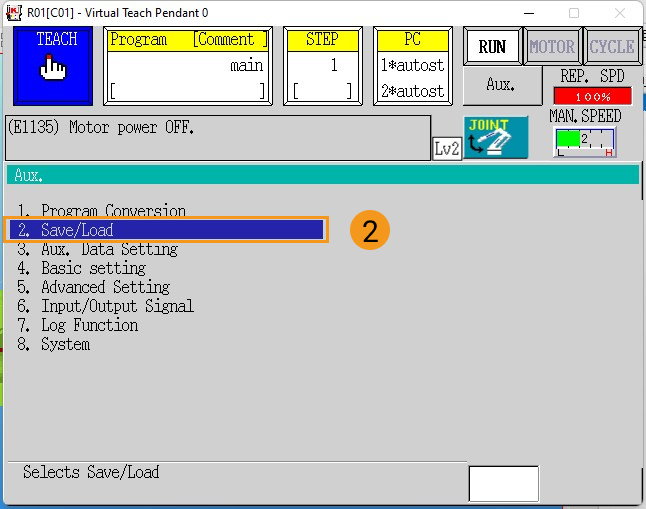Click the '2*autost' PC entry

click(x=412, y=91)
